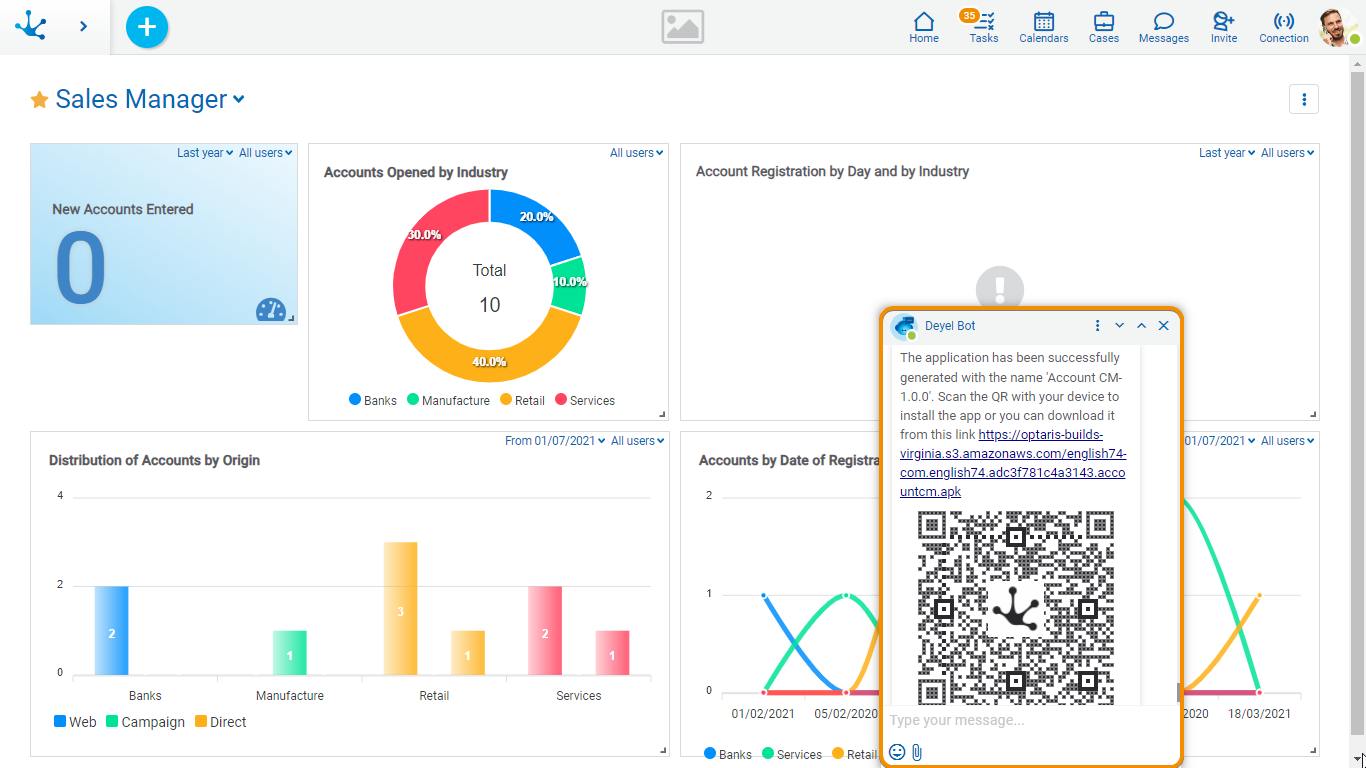Click the APK download link in chat
1366x768 pixels.
pyautogui.click(x=1012, y=463)
